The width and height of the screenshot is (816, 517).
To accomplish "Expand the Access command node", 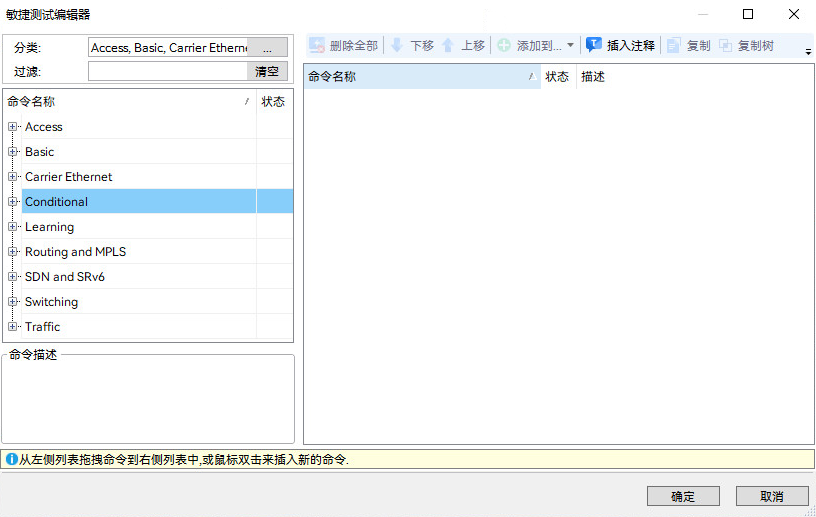I will (x=13, y=127).
